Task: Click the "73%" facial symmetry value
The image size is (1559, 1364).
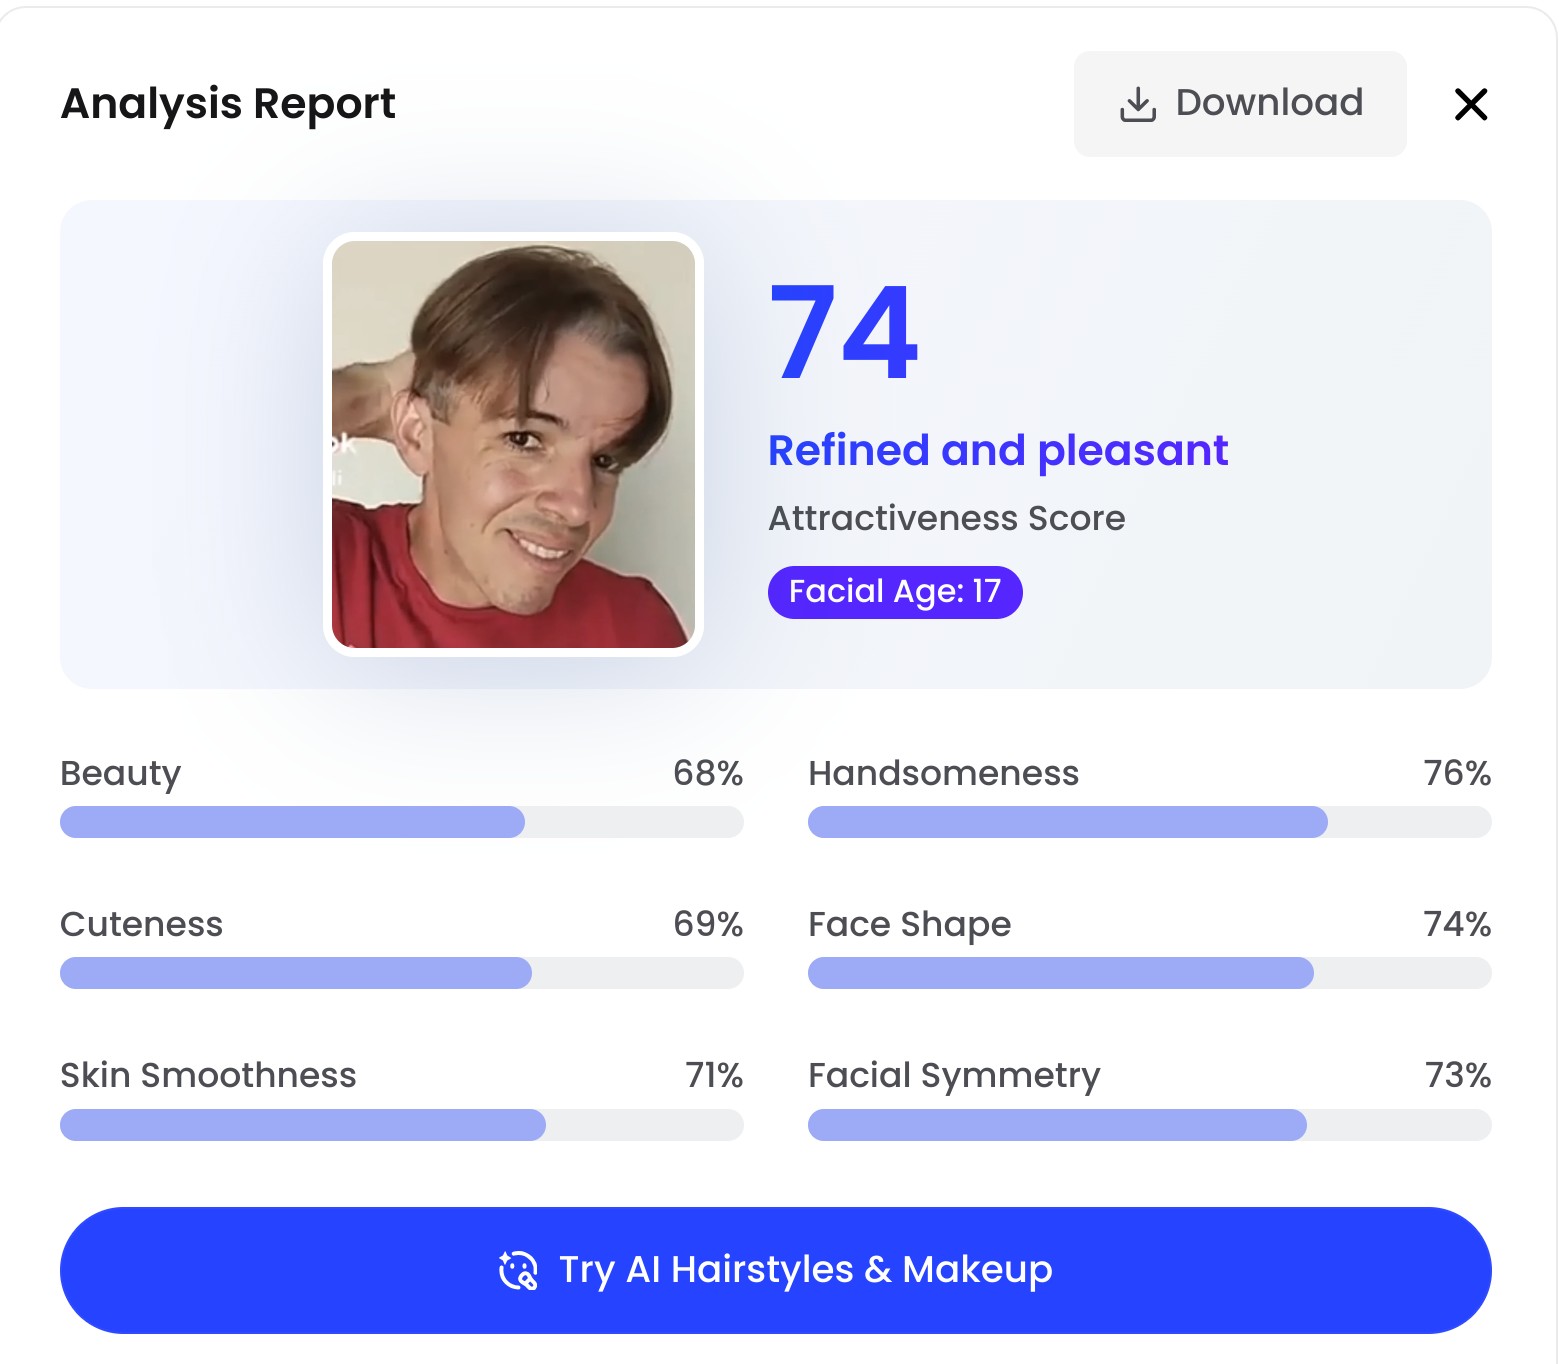Action: coord(1457,1075)
